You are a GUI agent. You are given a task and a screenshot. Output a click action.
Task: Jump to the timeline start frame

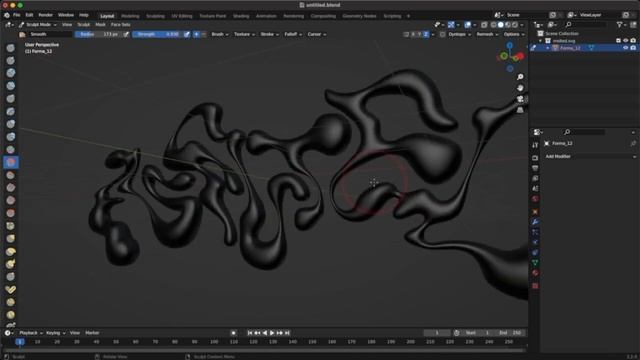pos(250,333)
